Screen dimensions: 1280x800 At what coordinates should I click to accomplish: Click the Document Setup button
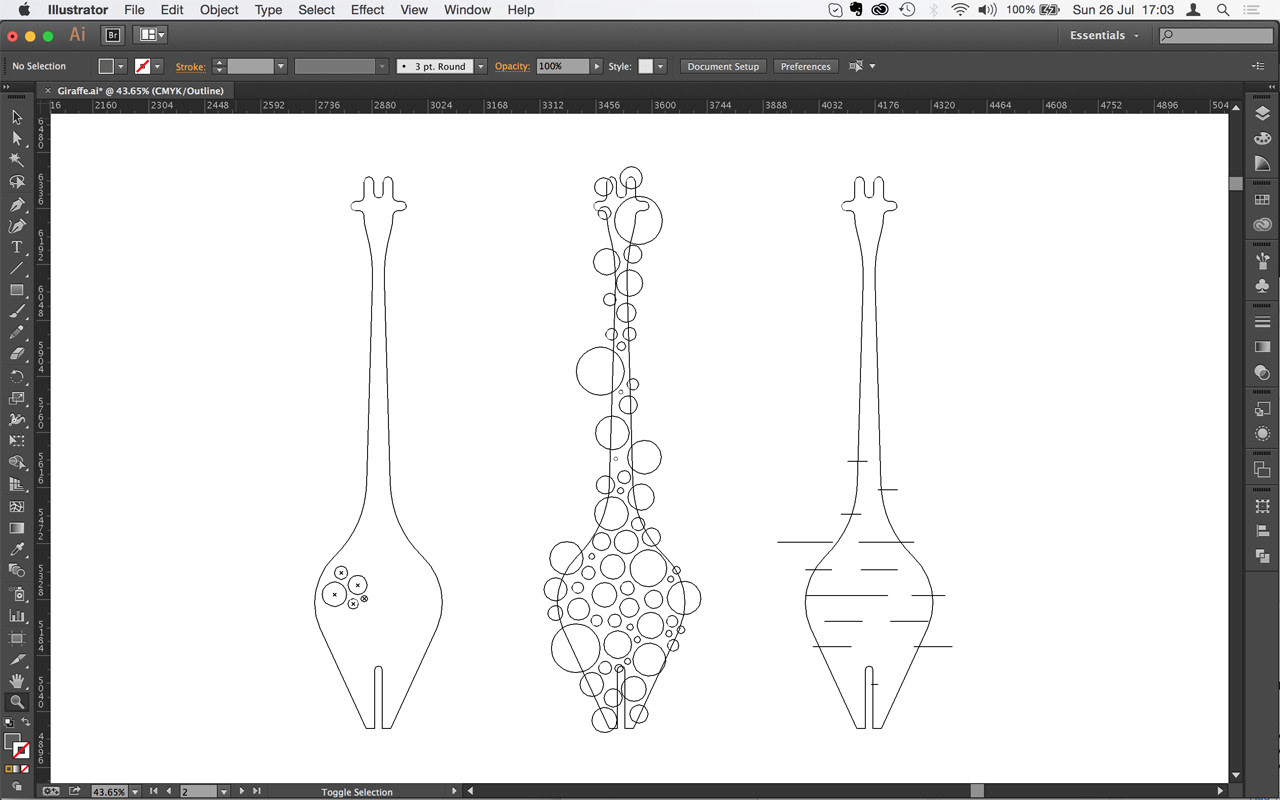[x=723, y=66]
